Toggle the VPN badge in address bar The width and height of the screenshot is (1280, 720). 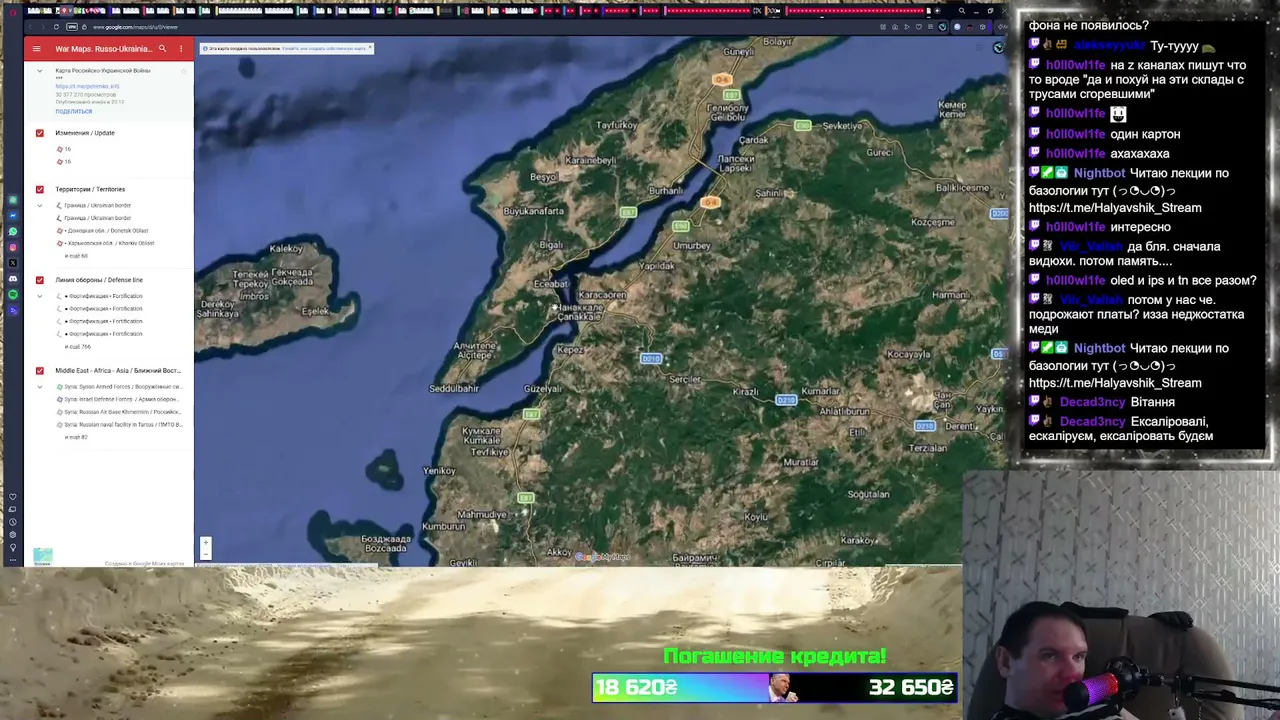click(x=72, y=27)
